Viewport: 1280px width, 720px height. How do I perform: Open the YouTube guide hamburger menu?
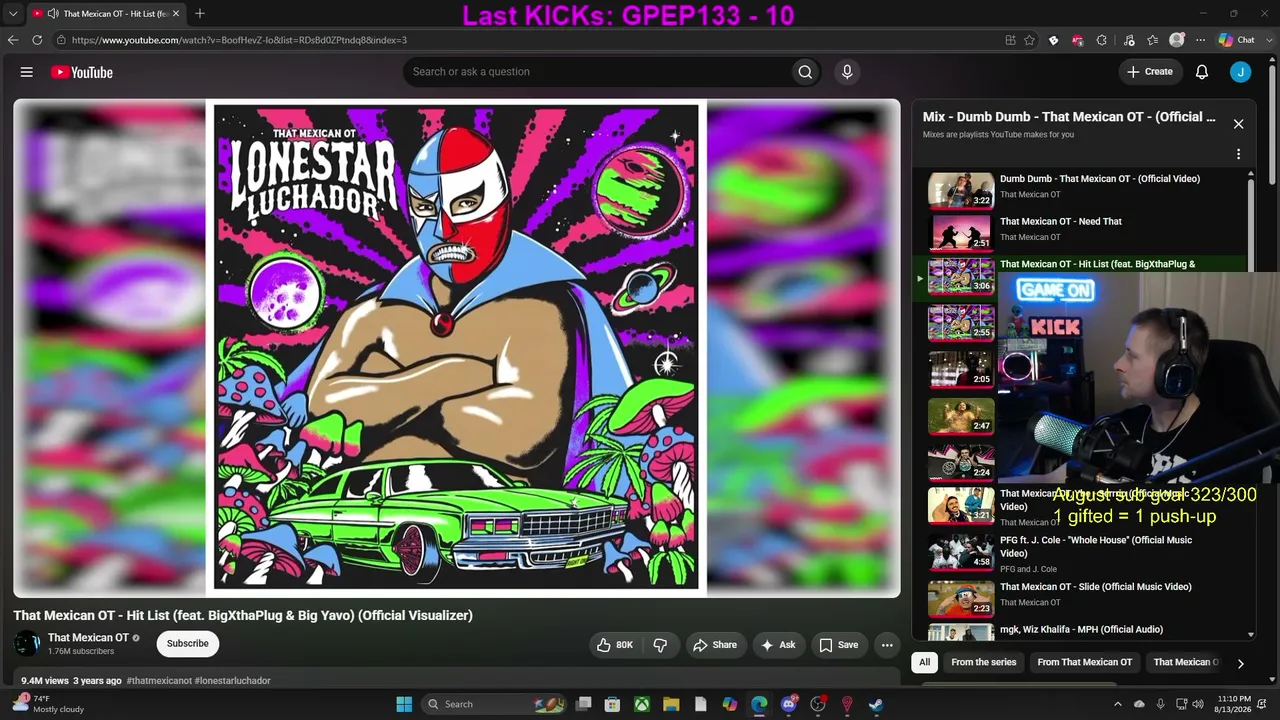click(x=27, y=72)
